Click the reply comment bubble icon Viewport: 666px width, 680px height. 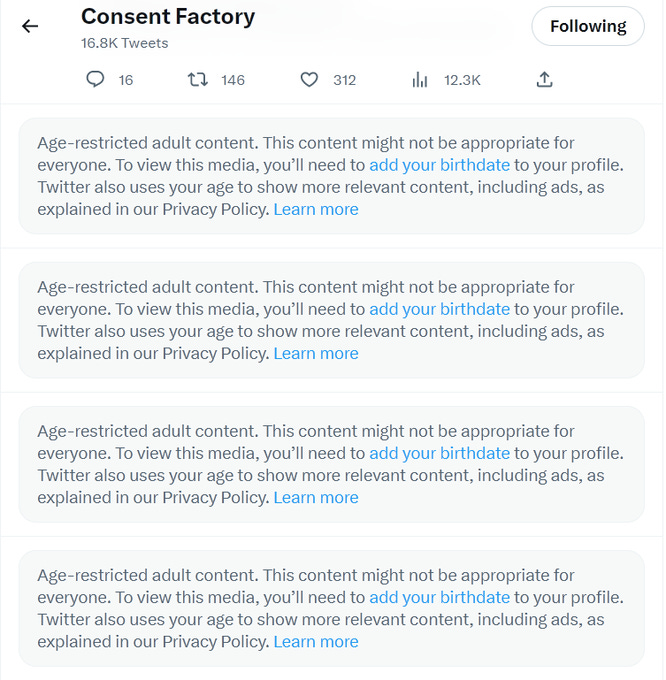coord(95,80)
